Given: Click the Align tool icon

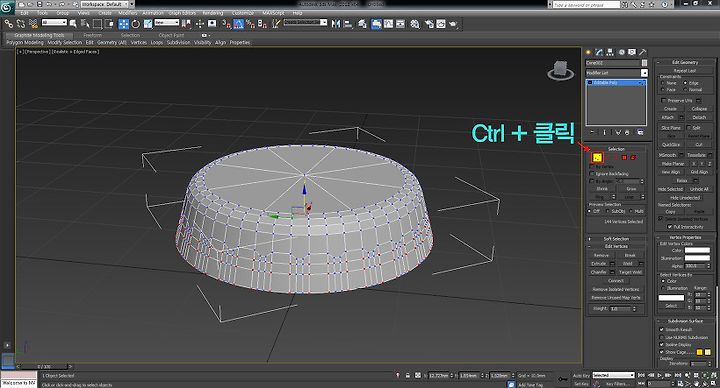Looking at the screenshot, I should click(x=348, y=23).
